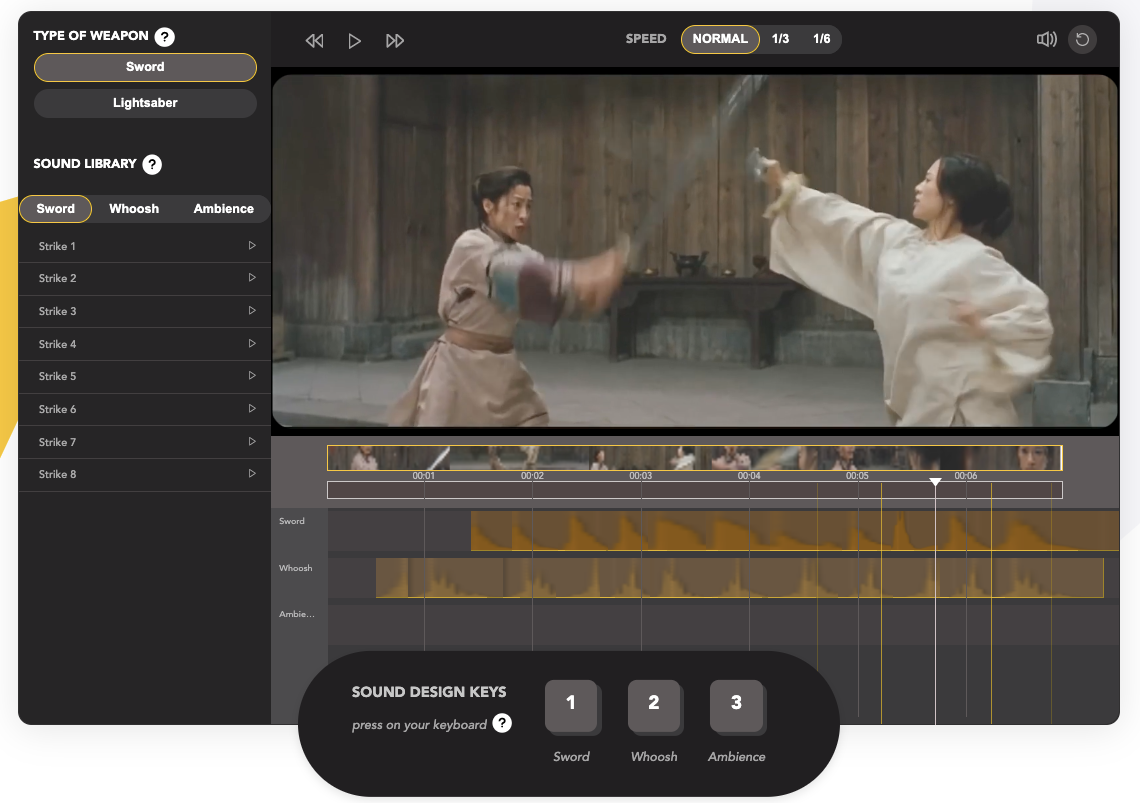Image resolution: width=1140 pixels, height=803 pixels.
Task: Mute the video with the speaker icon
Action: click(1046, 39)
